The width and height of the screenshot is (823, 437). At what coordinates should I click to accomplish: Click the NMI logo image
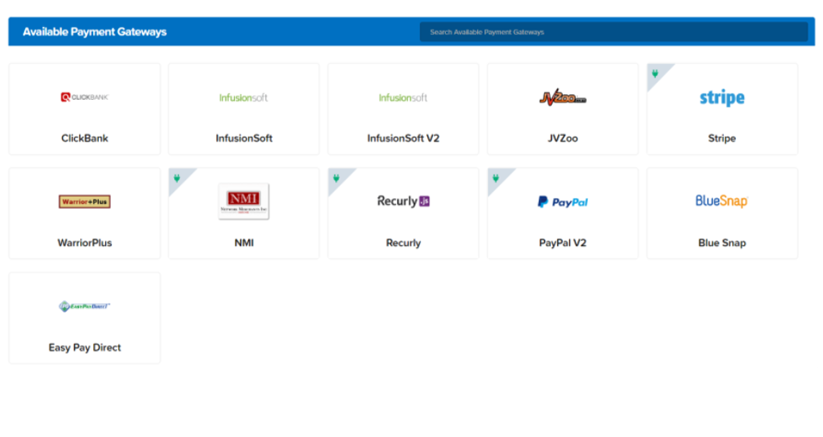[x=244, y=201]
